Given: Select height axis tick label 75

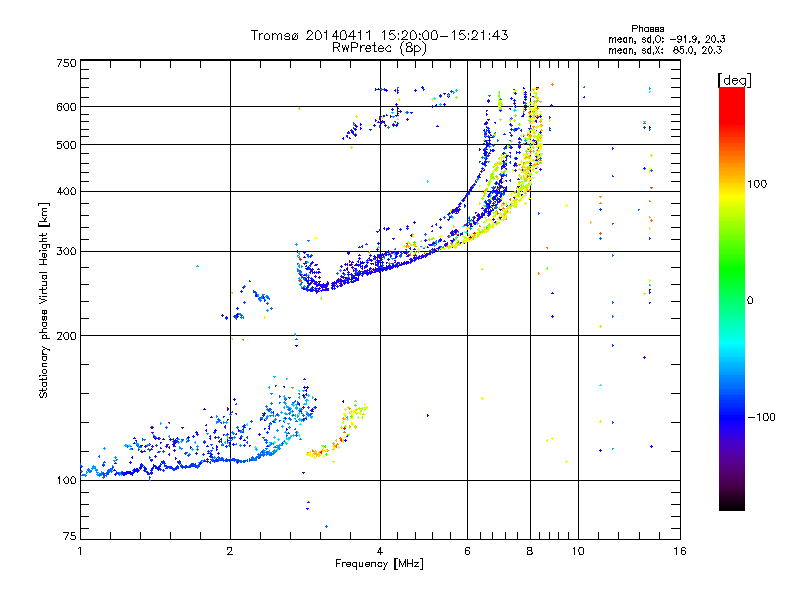Looking at the screenshot, I should (70, 536).
